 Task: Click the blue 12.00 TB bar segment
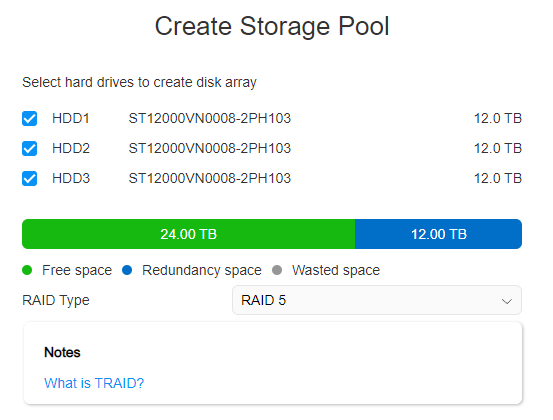[x=438, y=234]
